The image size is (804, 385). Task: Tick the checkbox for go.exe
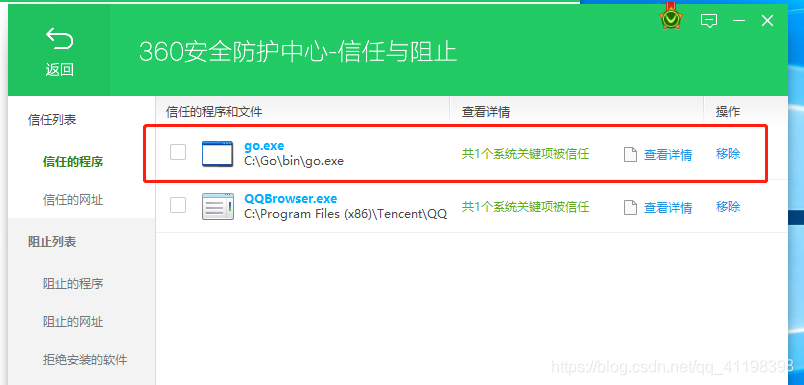pyautogui.click(x=178, y=152)
